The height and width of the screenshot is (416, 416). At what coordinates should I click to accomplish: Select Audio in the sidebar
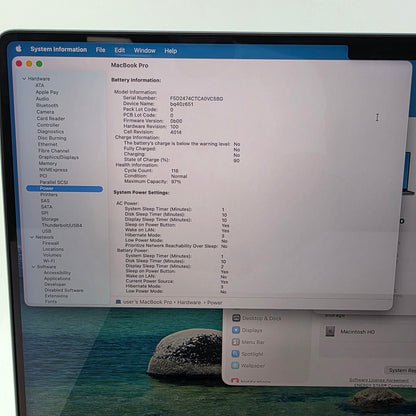pyautogui.click(x=42, y=99)
